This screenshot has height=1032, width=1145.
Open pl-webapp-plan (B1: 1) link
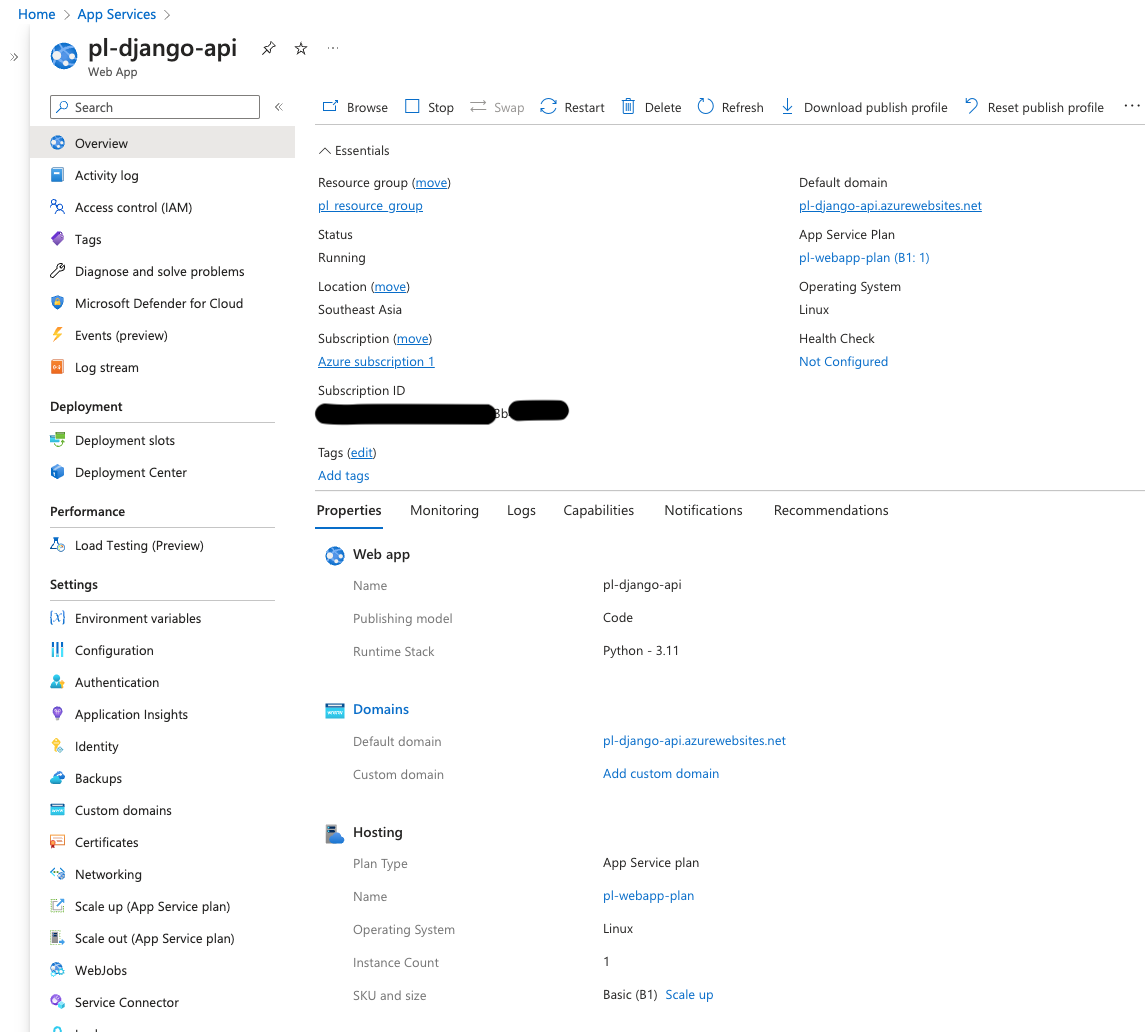point(864,258)
